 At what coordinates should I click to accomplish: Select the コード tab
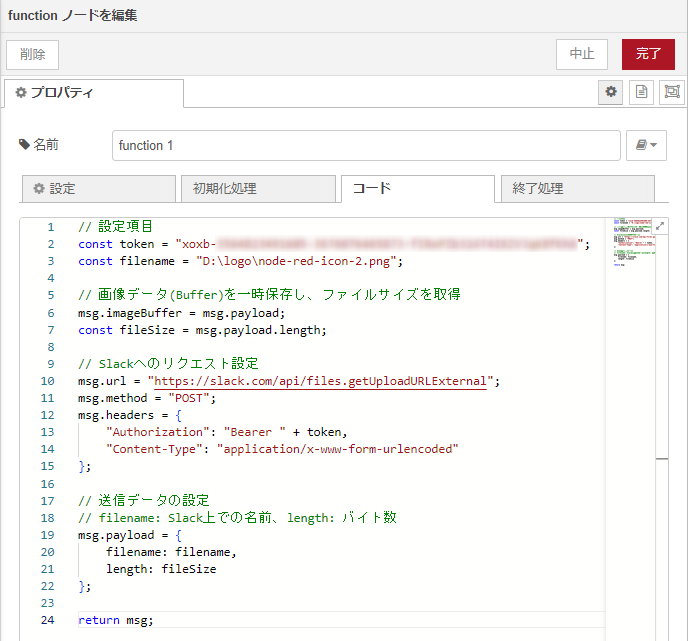point(418,189)
